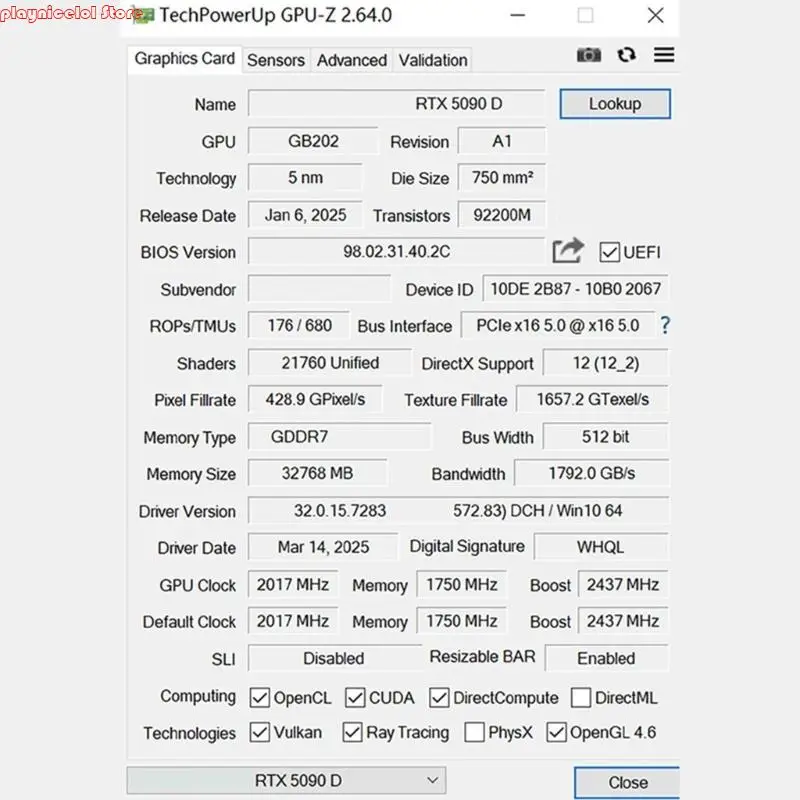Click the Close button
Image resolution: width=800 pixels, height=800 pixels.
(628, 782)
